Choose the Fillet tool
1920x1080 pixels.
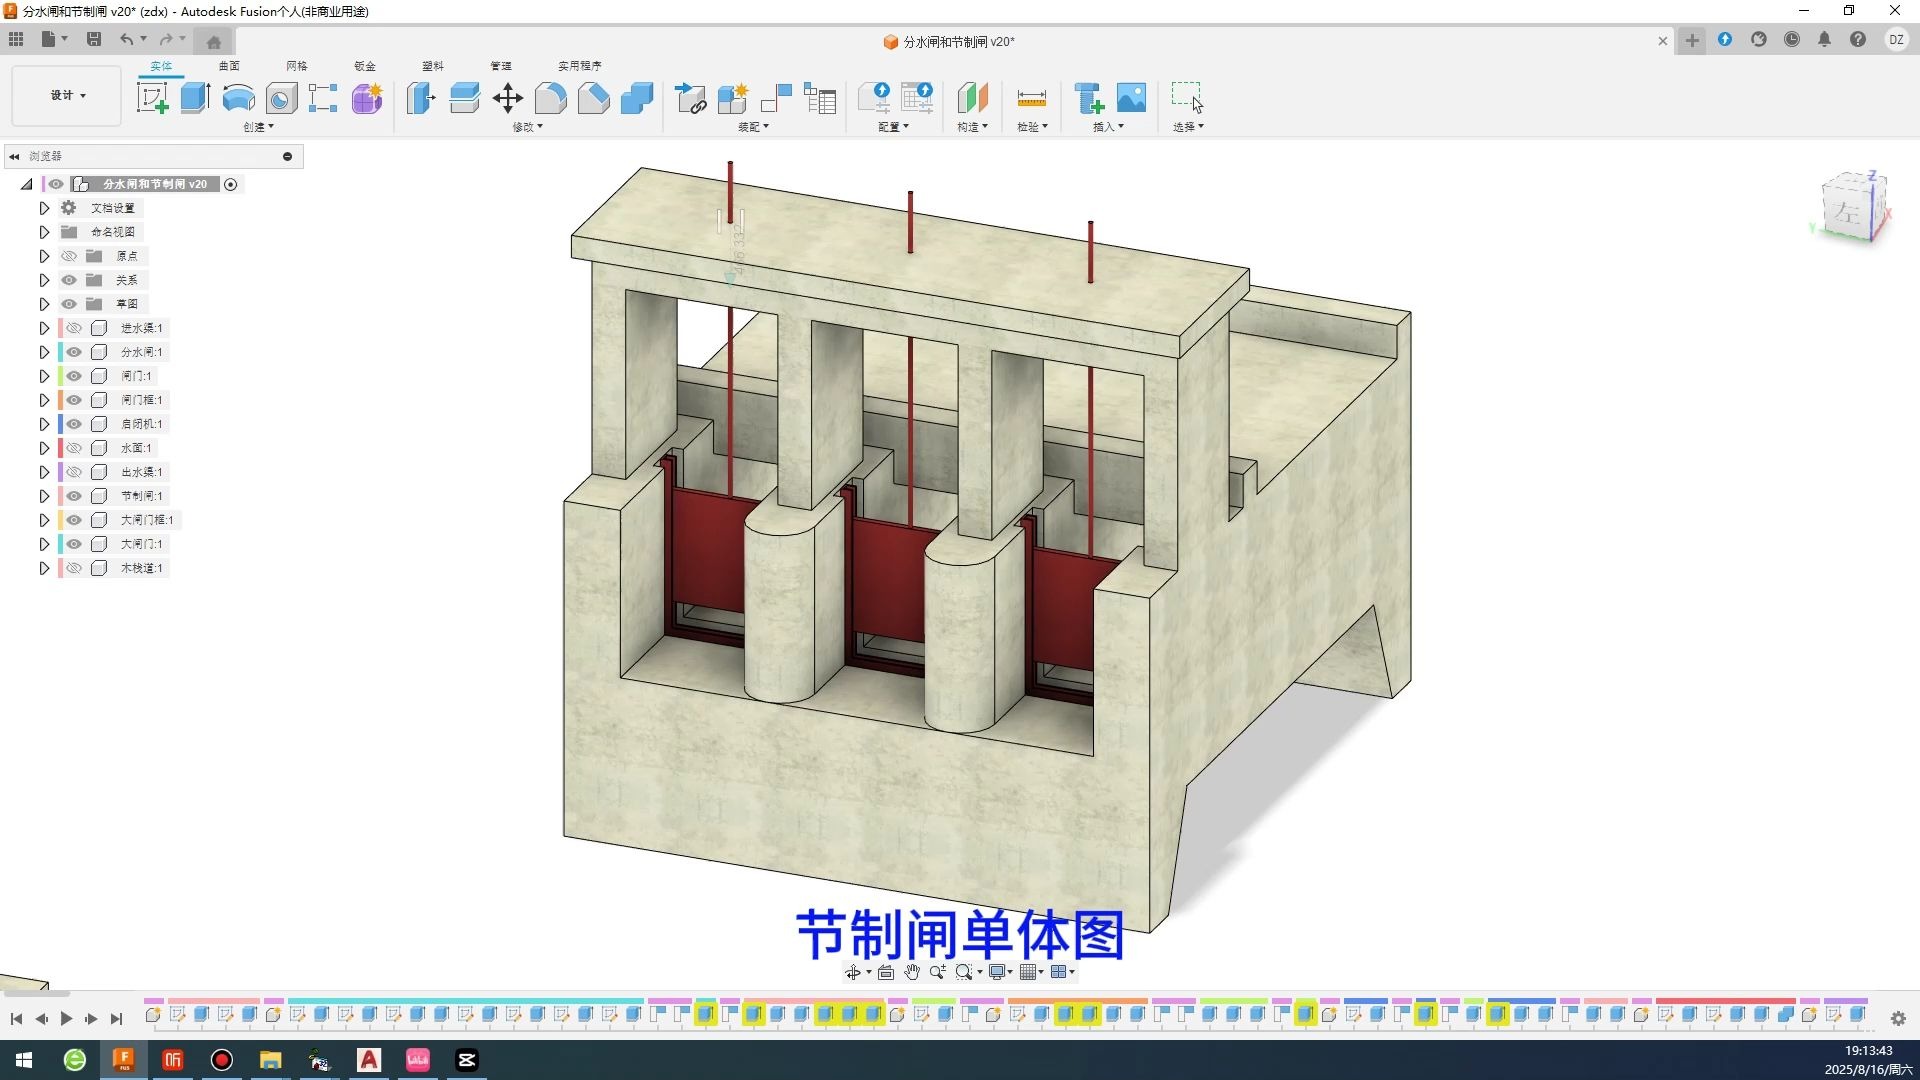[x=551, y=98]
